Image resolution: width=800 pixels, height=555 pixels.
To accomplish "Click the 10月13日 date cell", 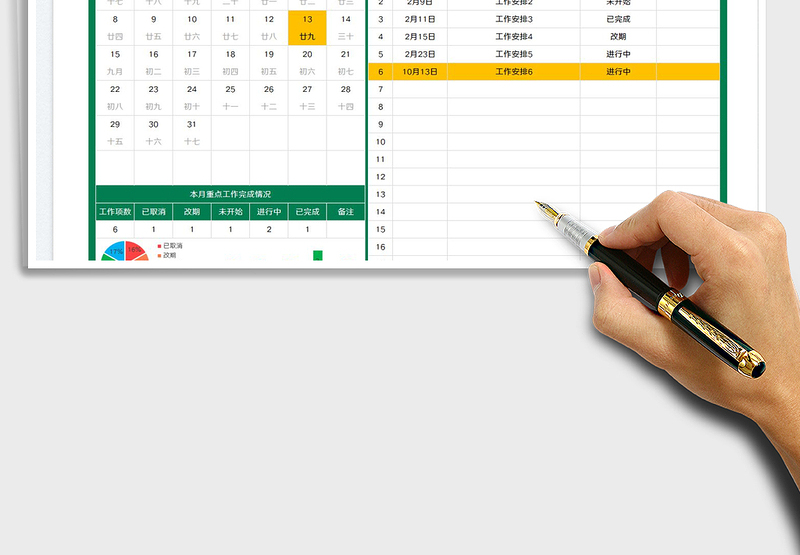I will (419, 72).
